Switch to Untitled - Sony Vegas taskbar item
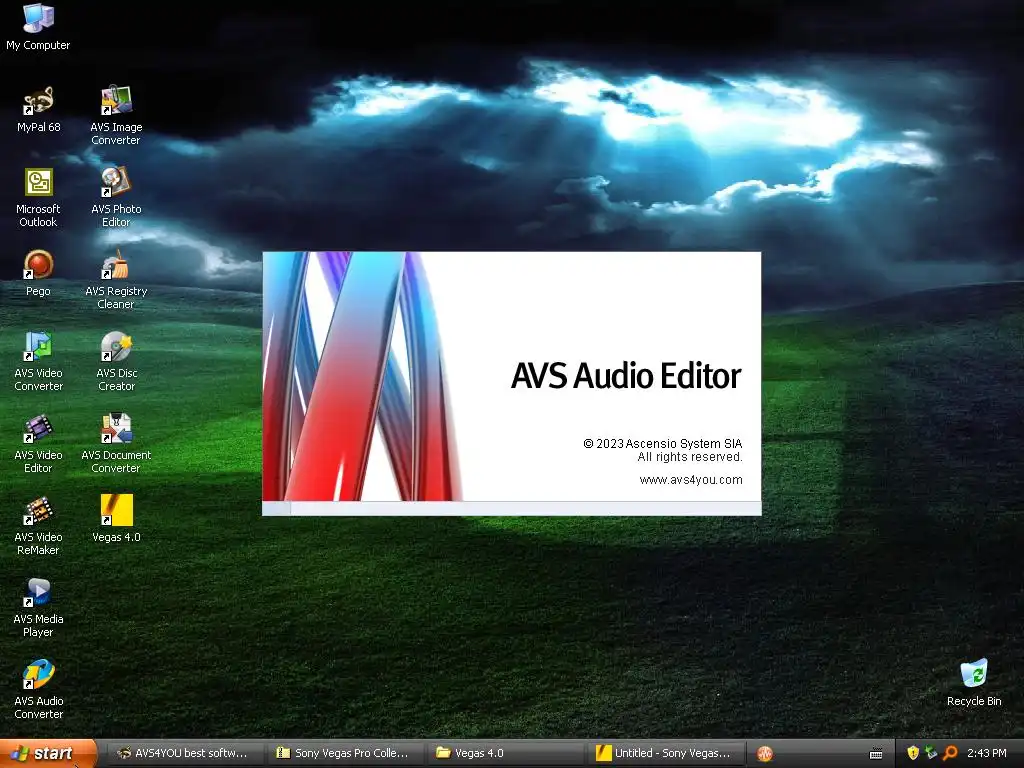Screen dimensions: 1024x768 665,753
